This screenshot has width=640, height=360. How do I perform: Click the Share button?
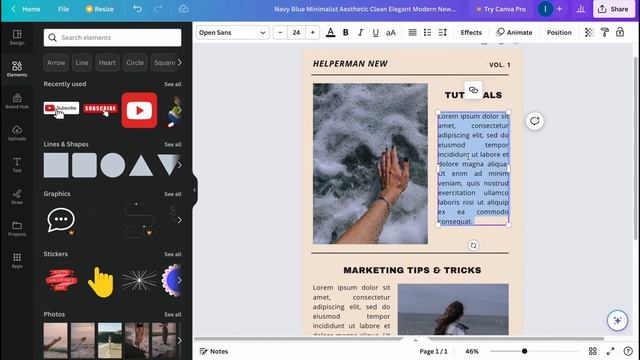[613, 9]
